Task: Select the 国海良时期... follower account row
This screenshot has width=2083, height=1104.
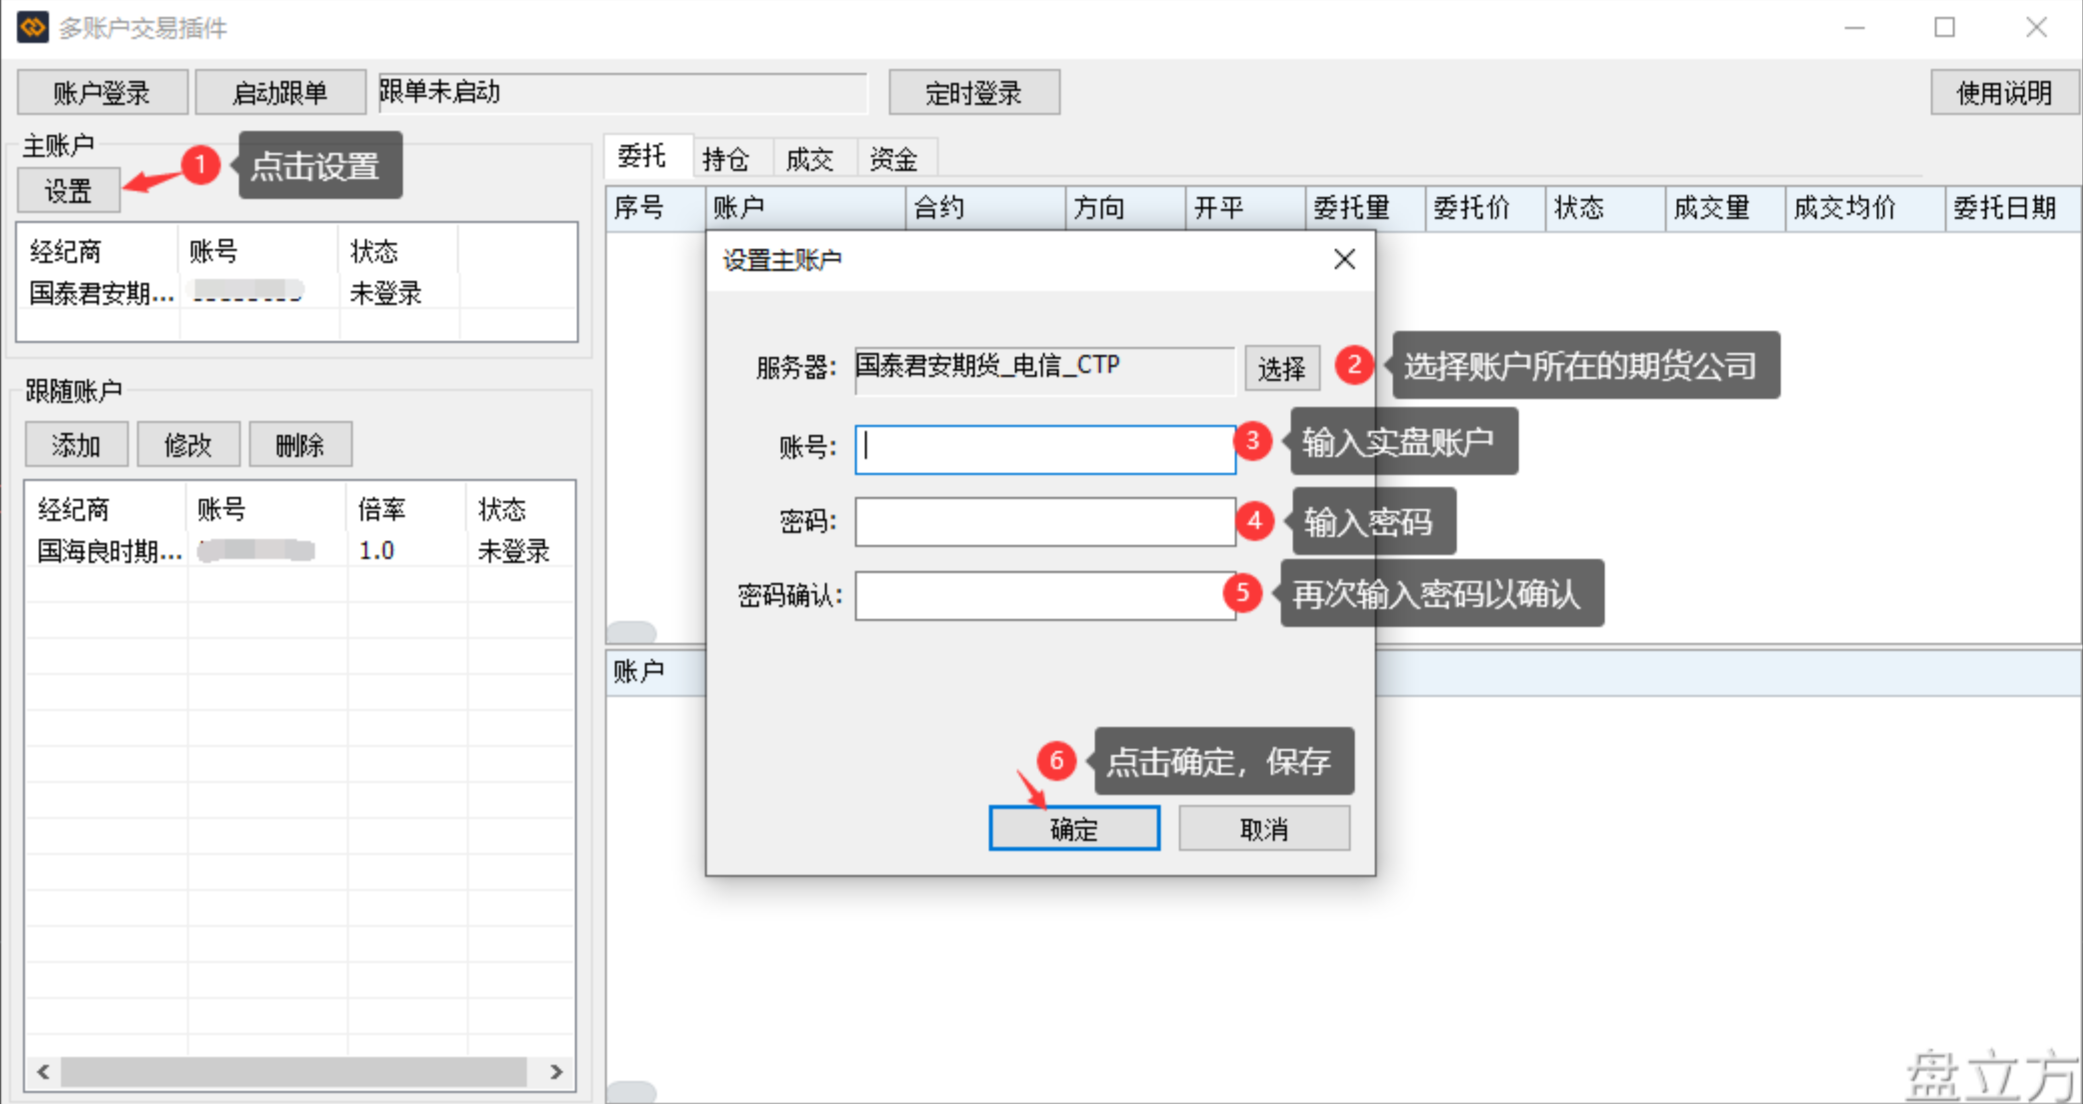Action: click(x=300, y=550)
